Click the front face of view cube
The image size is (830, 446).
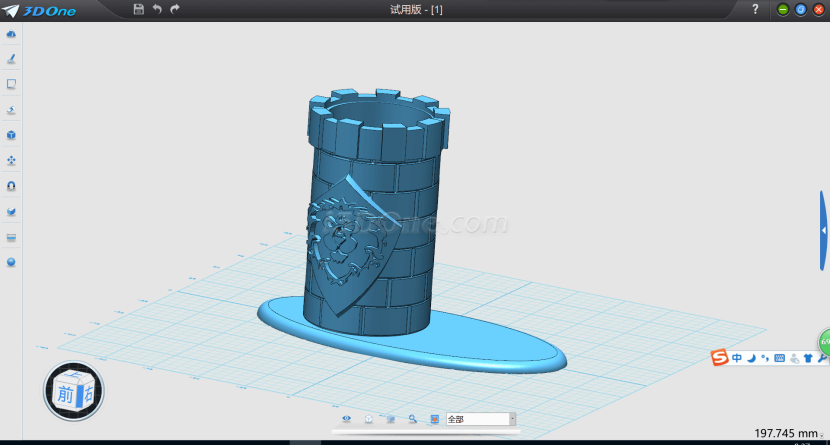coord(64,392)
